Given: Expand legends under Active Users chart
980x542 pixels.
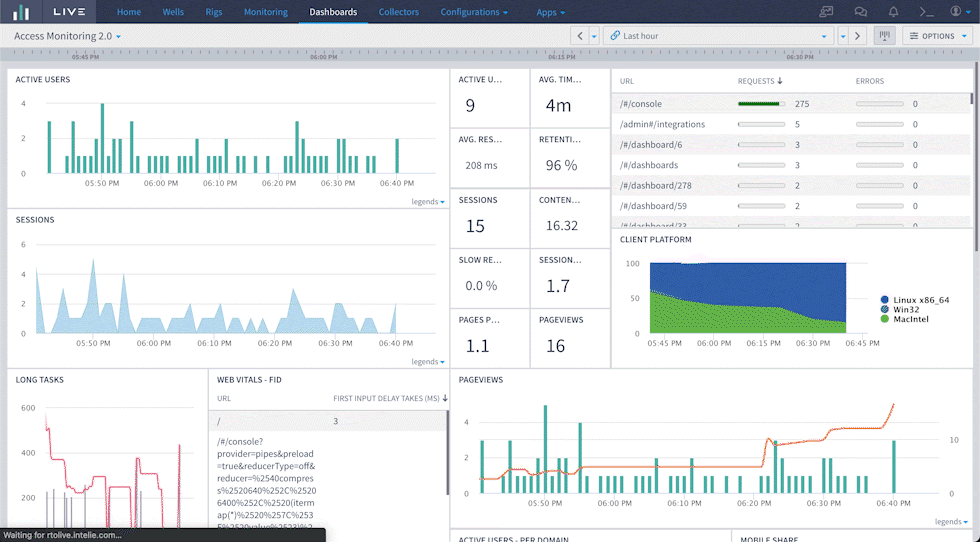Looking at the screenshot, I should coord(428,202).
